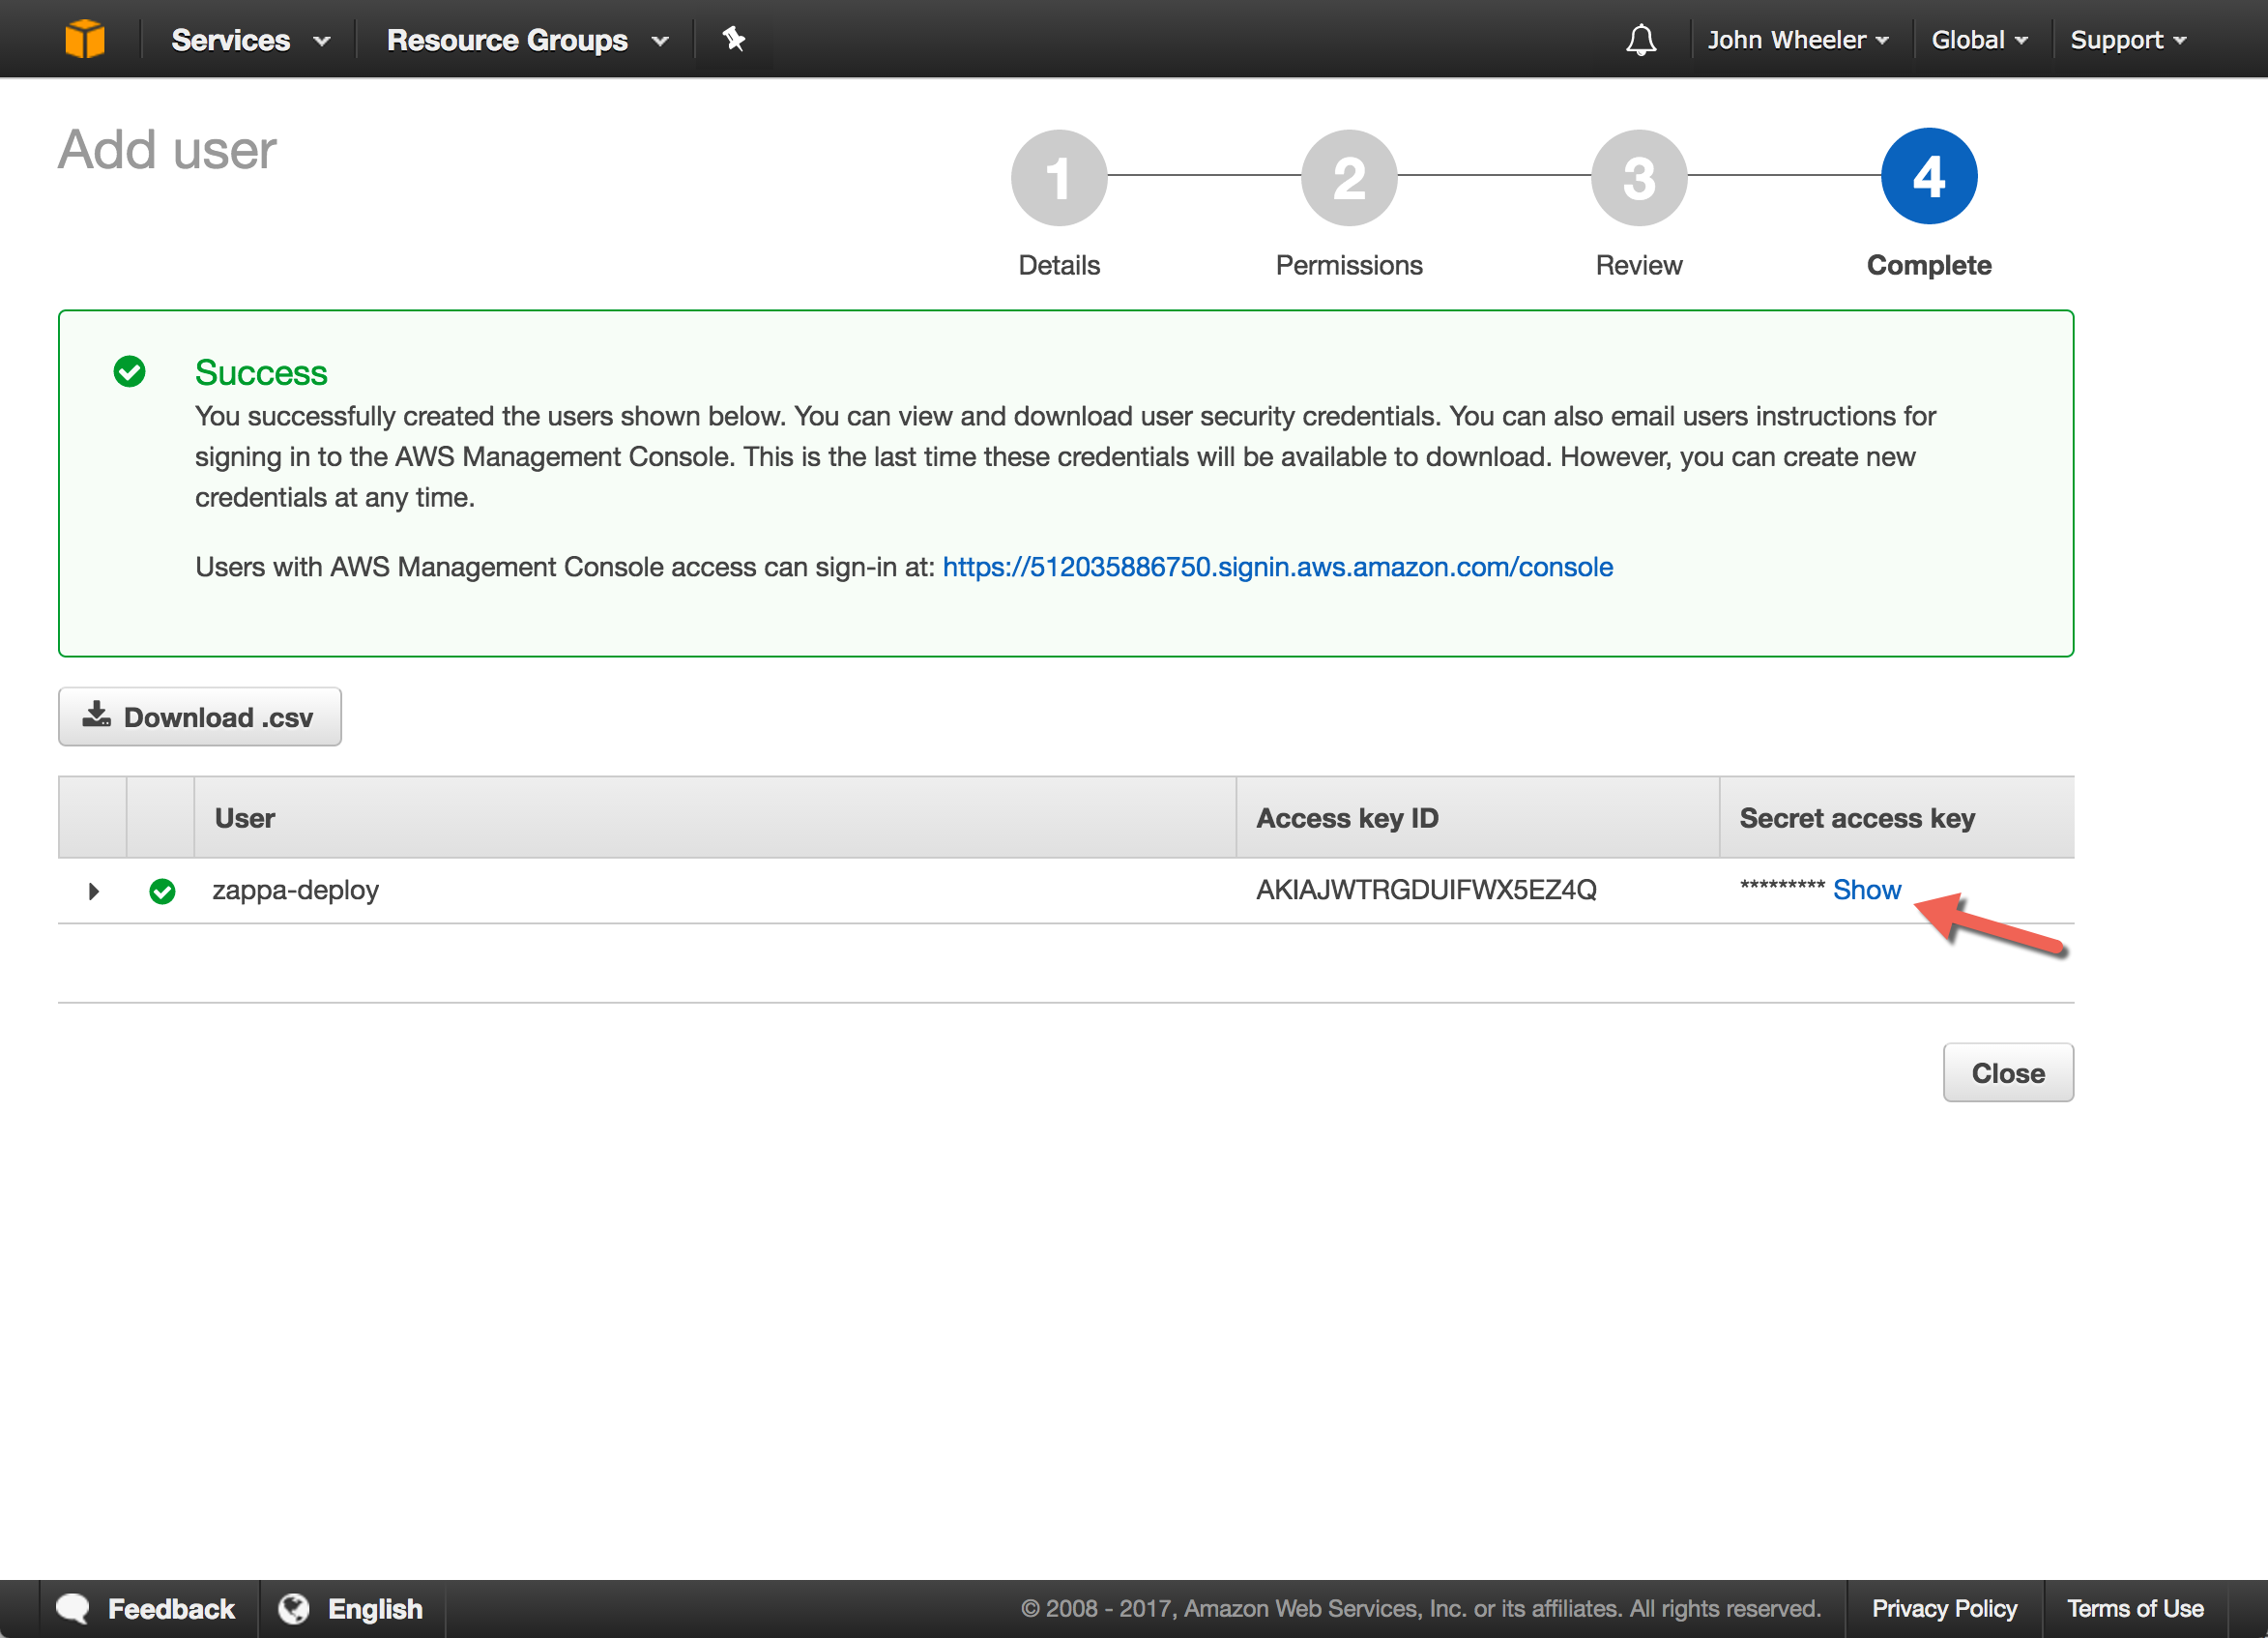The image size is (2268, 1638).
Task: Click the globe language icon
Action: (293, 1607)
